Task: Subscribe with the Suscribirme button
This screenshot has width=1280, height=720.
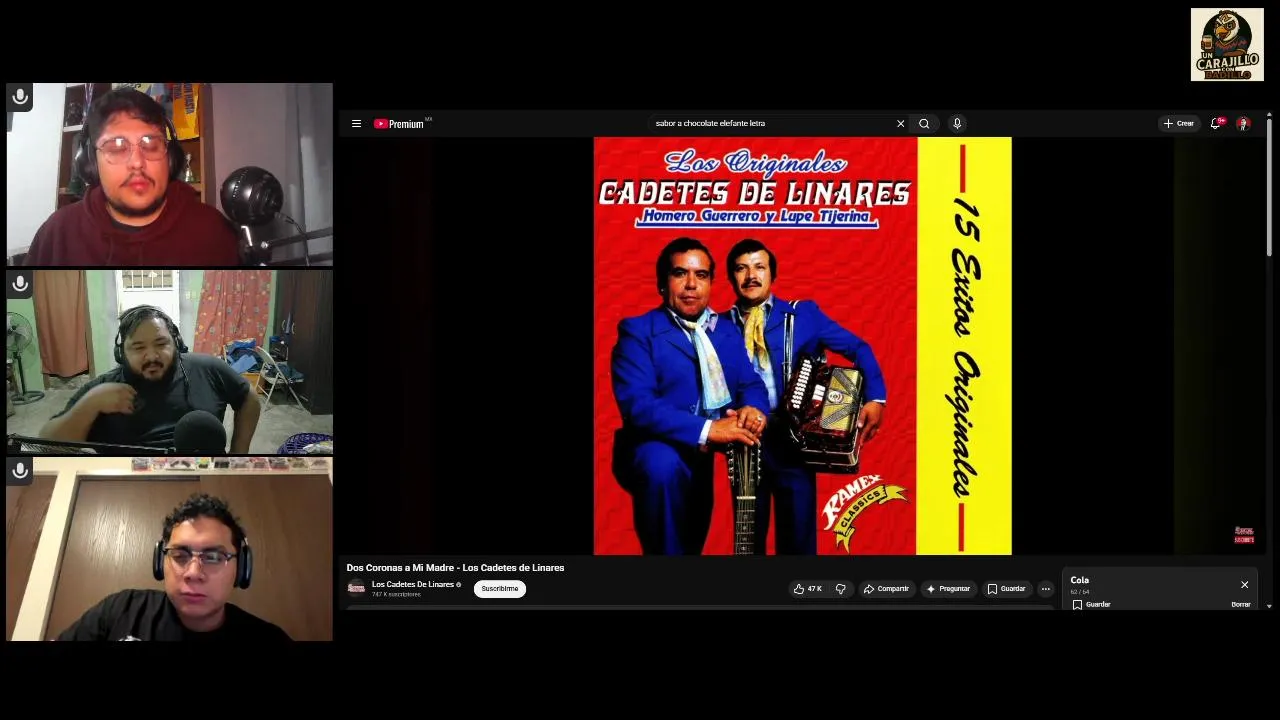Action: coord(500,589)
